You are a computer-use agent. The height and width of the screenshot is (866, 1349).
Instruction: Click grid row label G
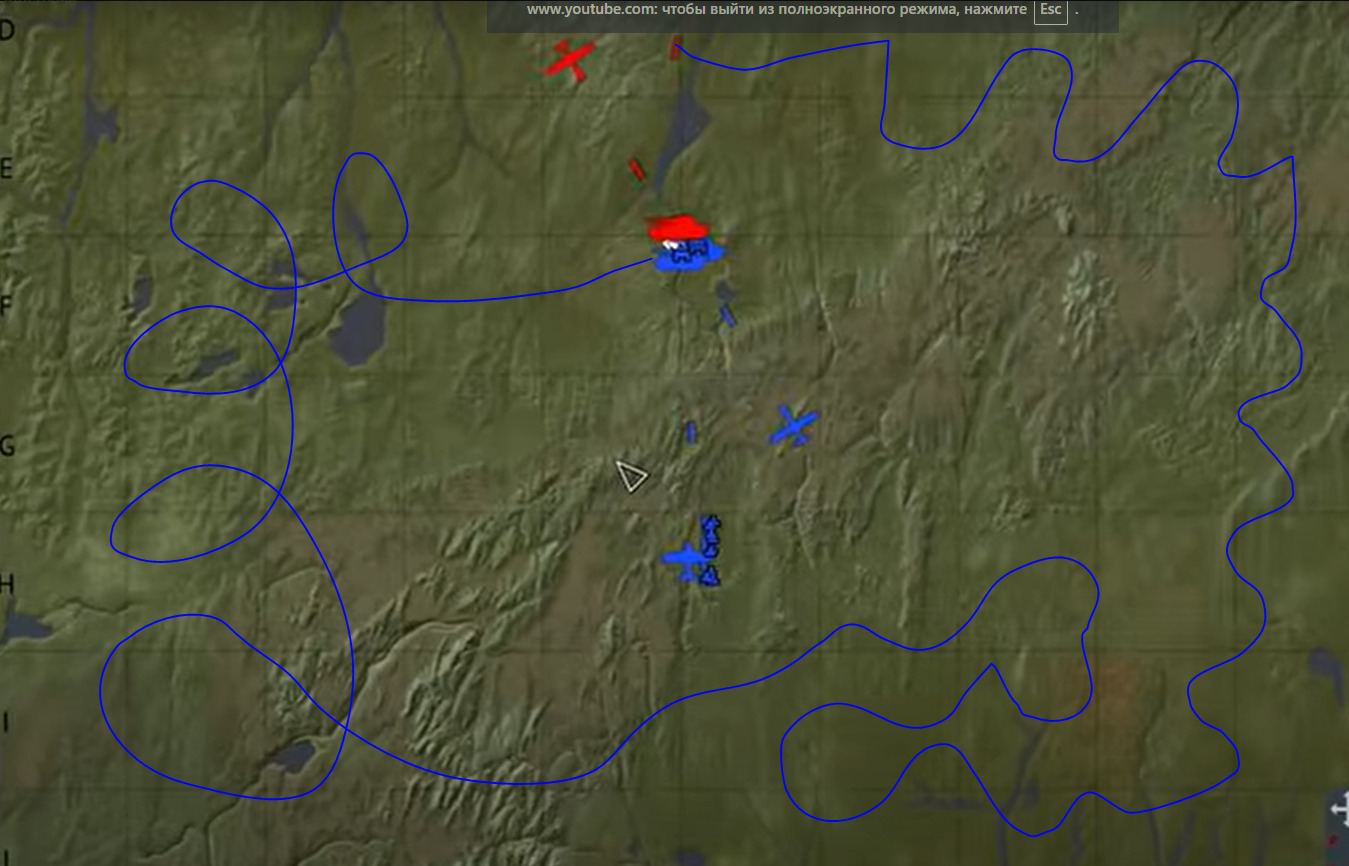8,445
